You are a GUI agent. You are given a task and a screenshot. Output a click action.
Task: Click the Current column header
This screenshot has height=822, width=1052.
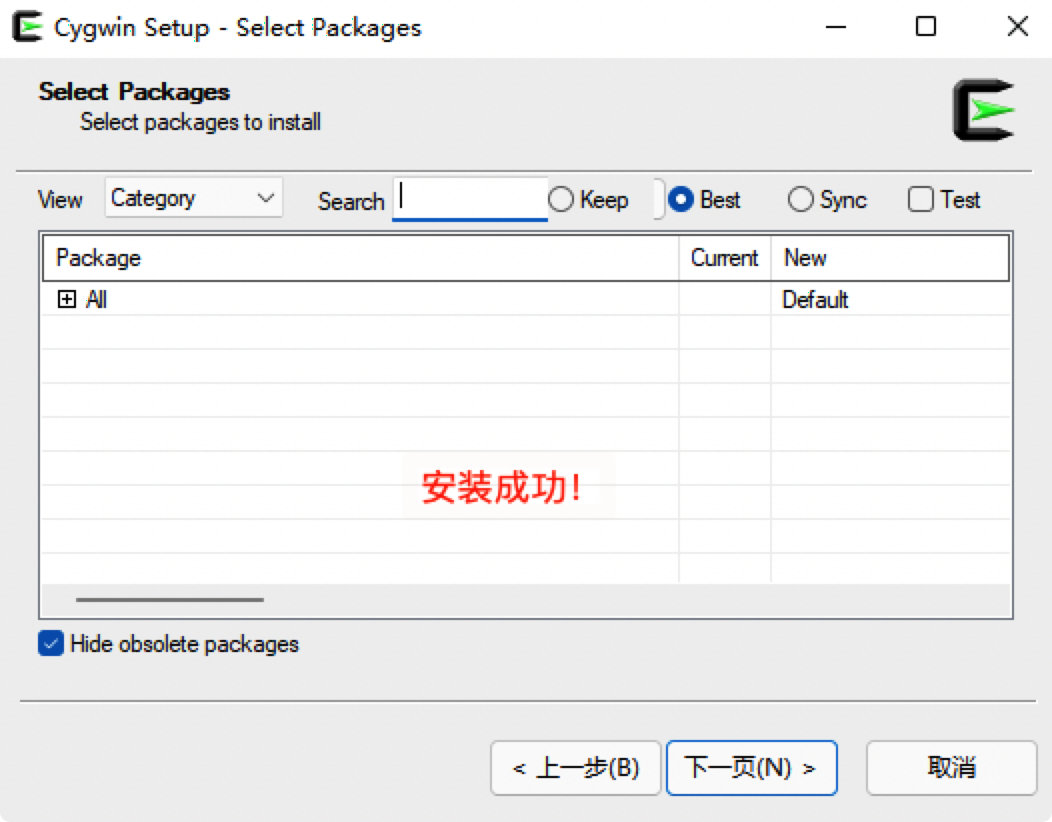click(724, 258)
